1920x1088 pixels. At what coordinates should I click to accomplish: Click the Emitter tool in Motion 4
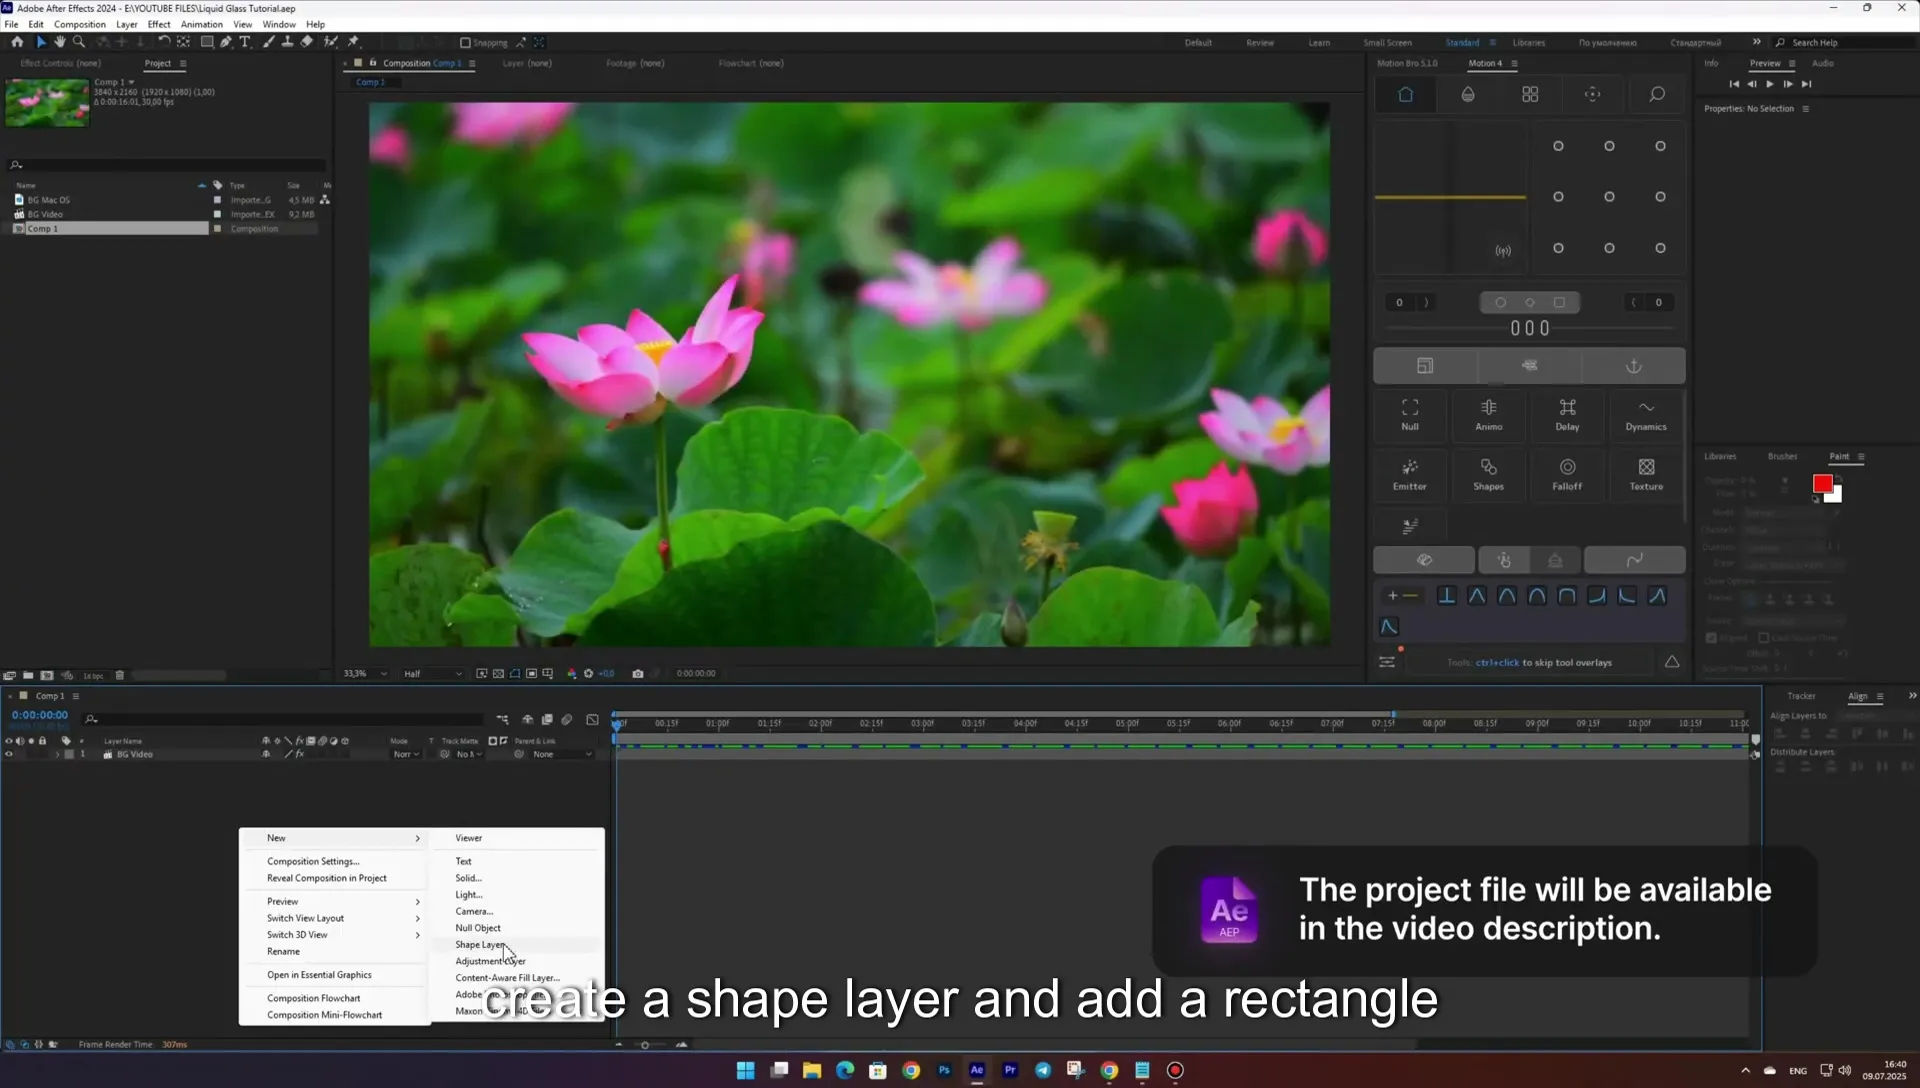point(1410,474)
